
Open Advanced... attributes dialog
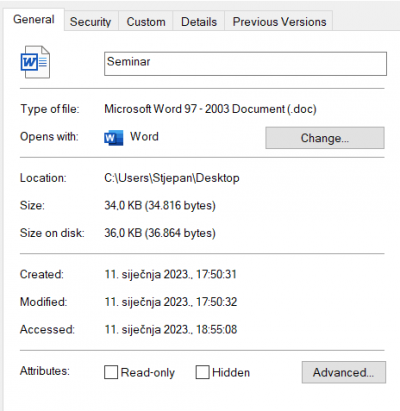pyautogui.click(x=344, y=372)
